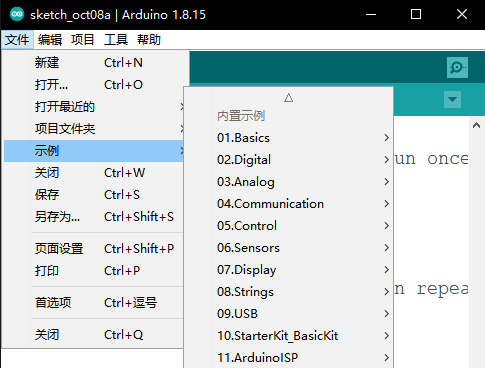The image size is (485, 368).
Task: Expand the 08.Strings examples submenu
Action: coord(289,292)
